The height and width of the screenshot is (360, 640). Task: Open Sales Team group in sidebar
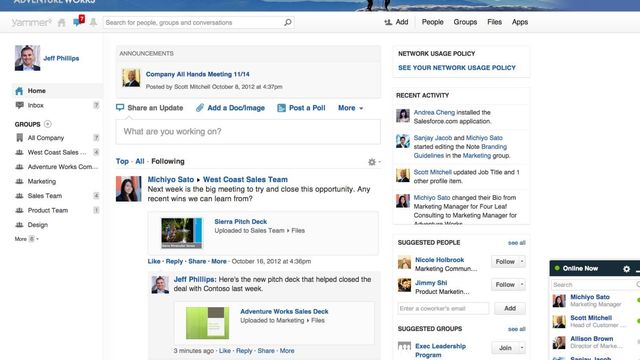tap(44, 196)
